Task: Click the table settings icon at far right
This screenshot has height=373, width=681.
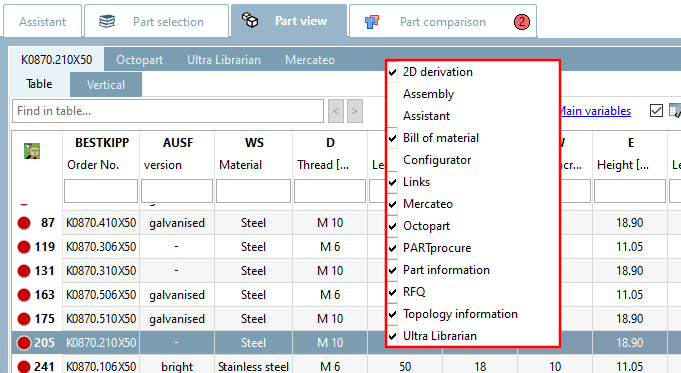Action: (x=675, y=111)
